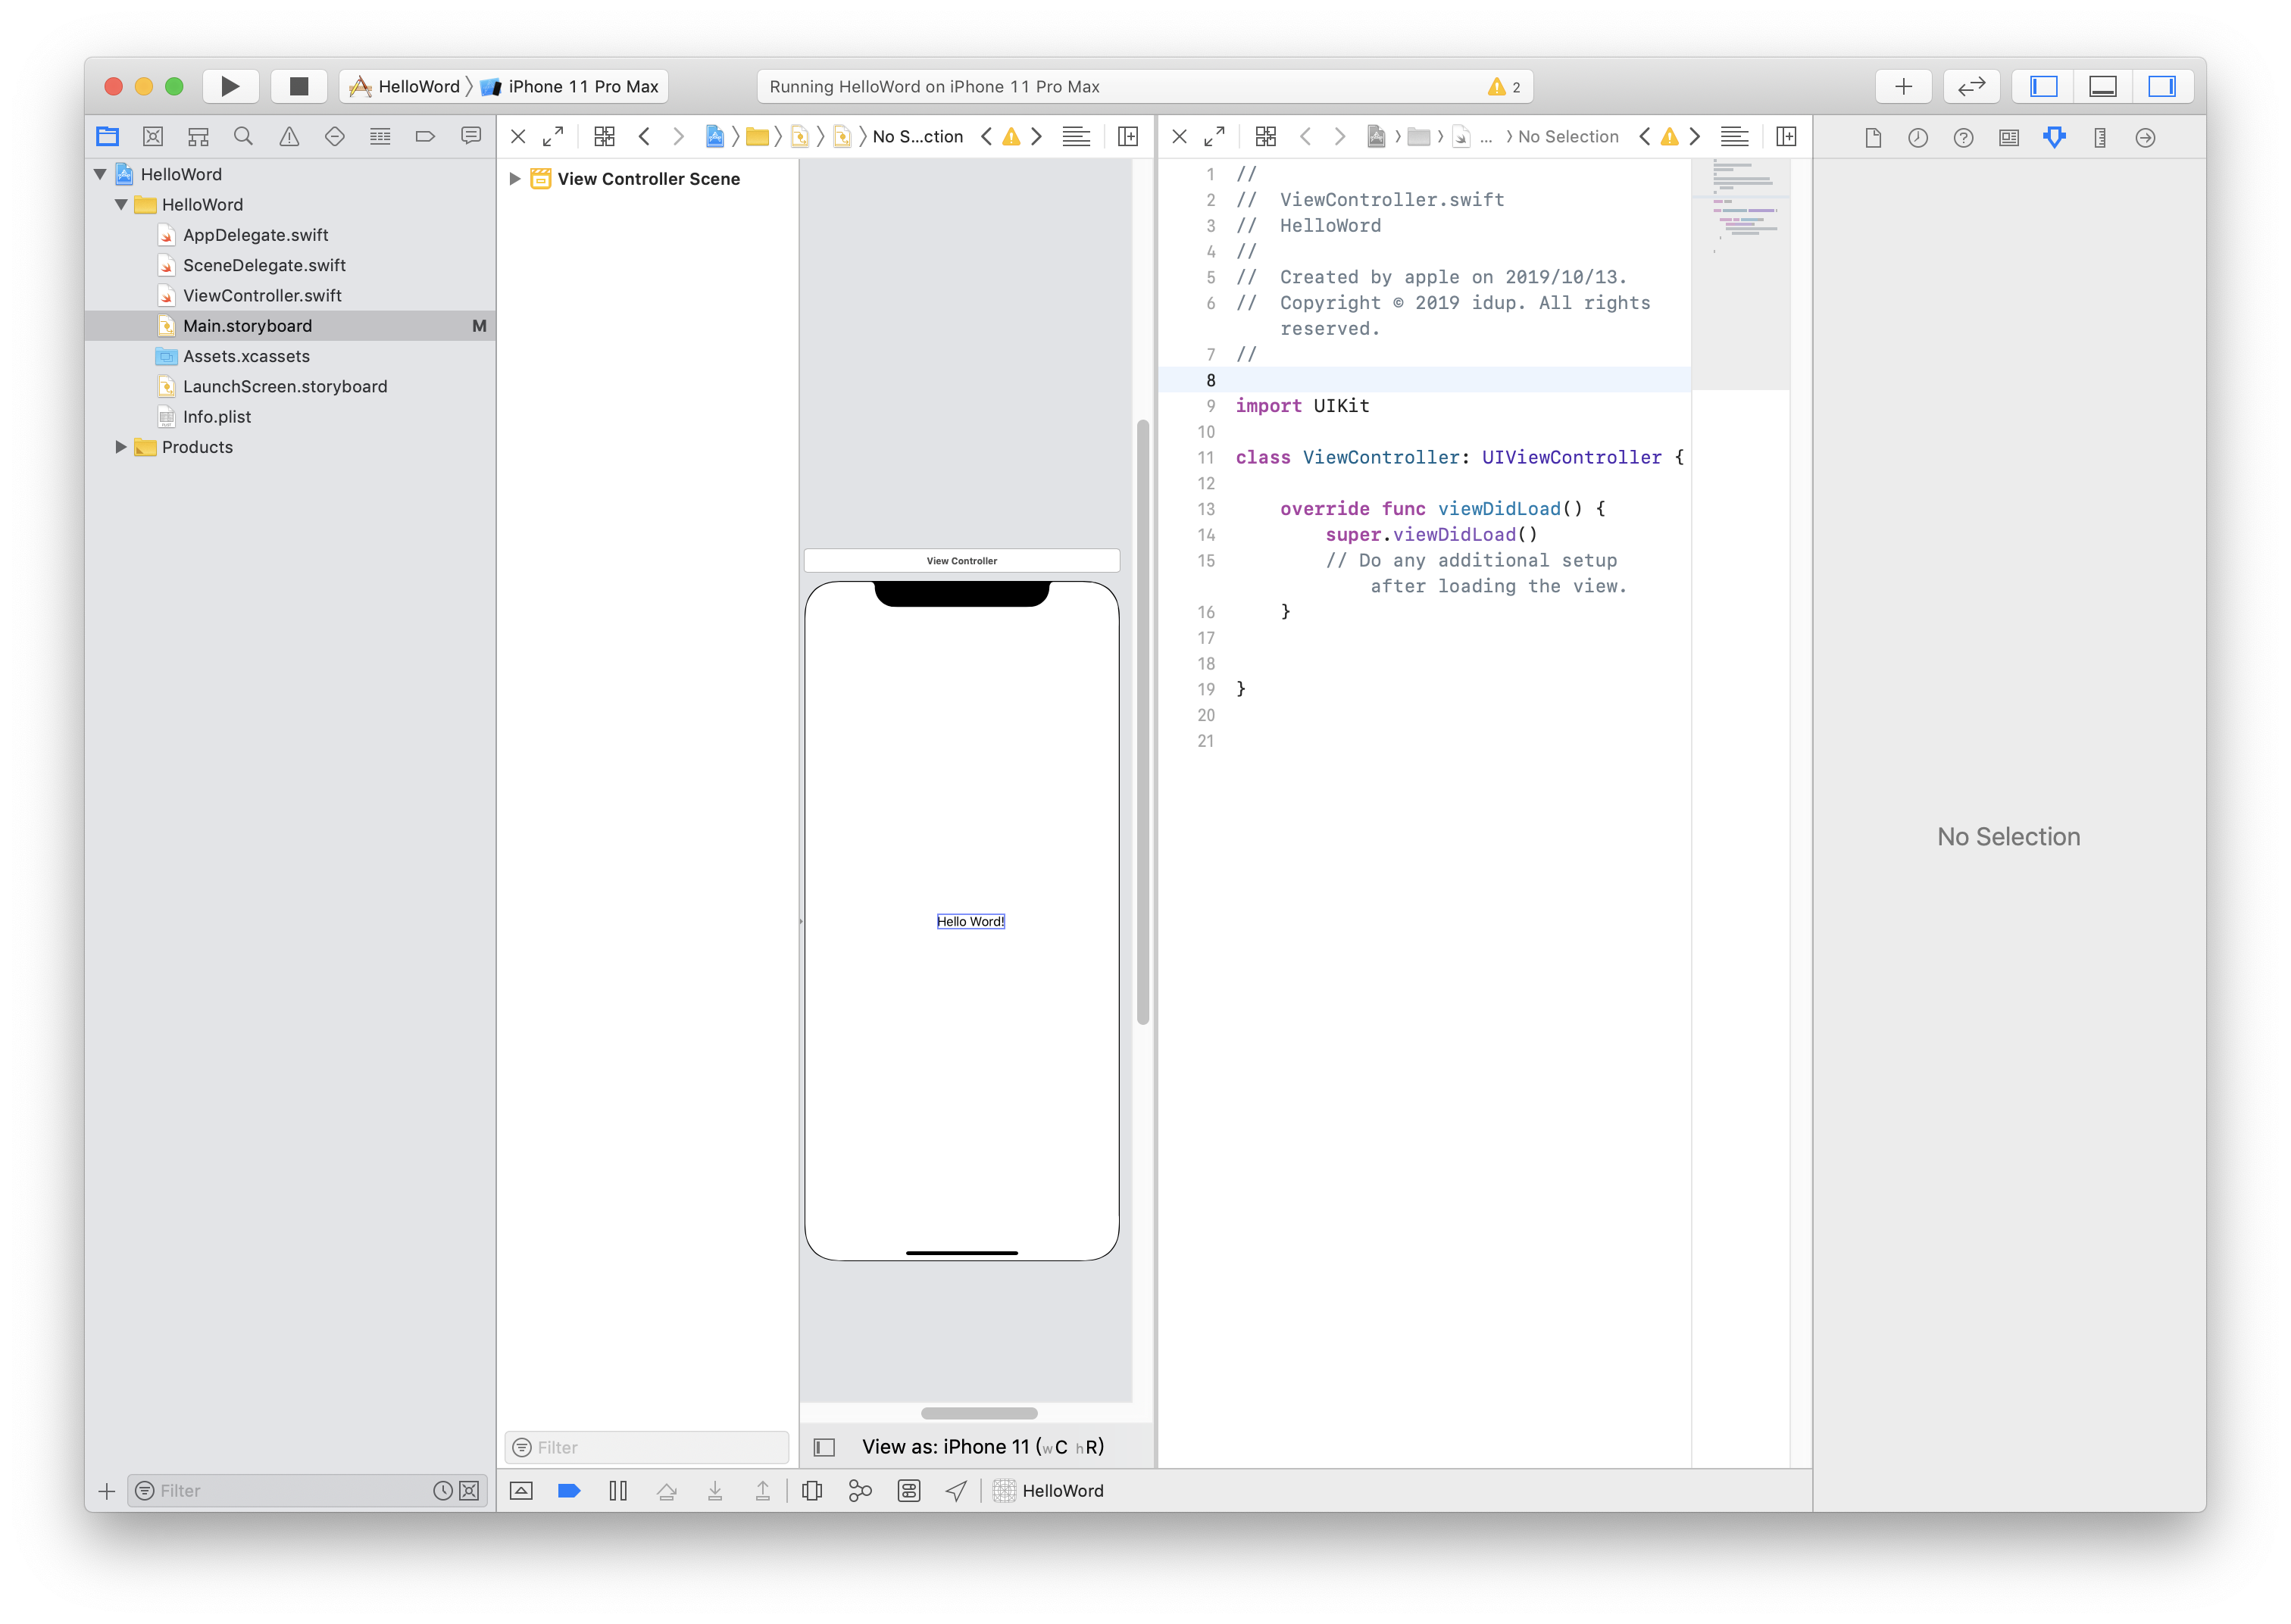Click the Stop button in toolbar
2291x1624 pixels.
click(298, 86)
